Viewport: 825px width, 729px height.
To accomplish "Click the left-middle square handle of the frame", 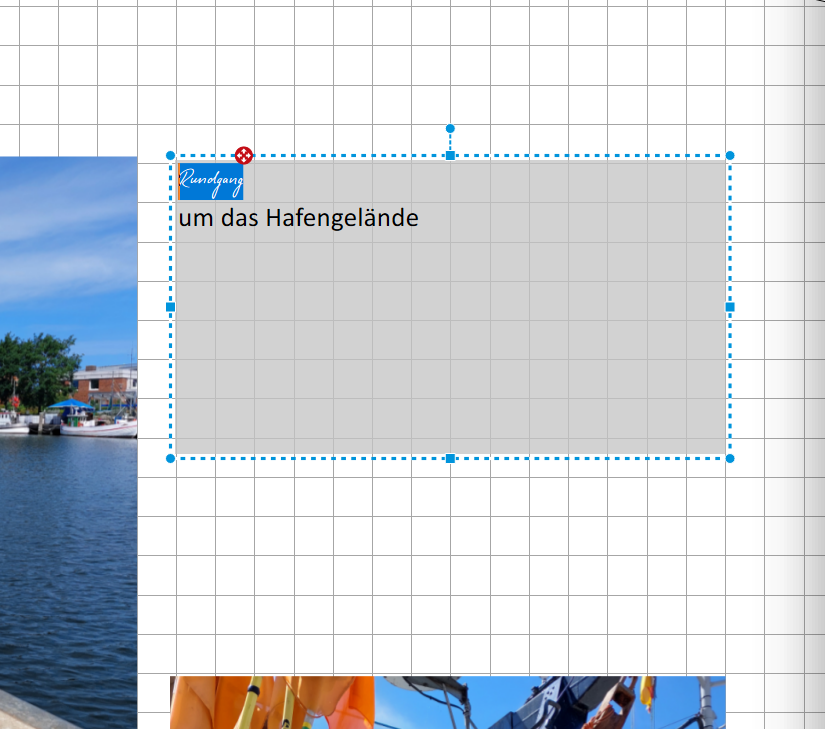I will pos(170,307).
